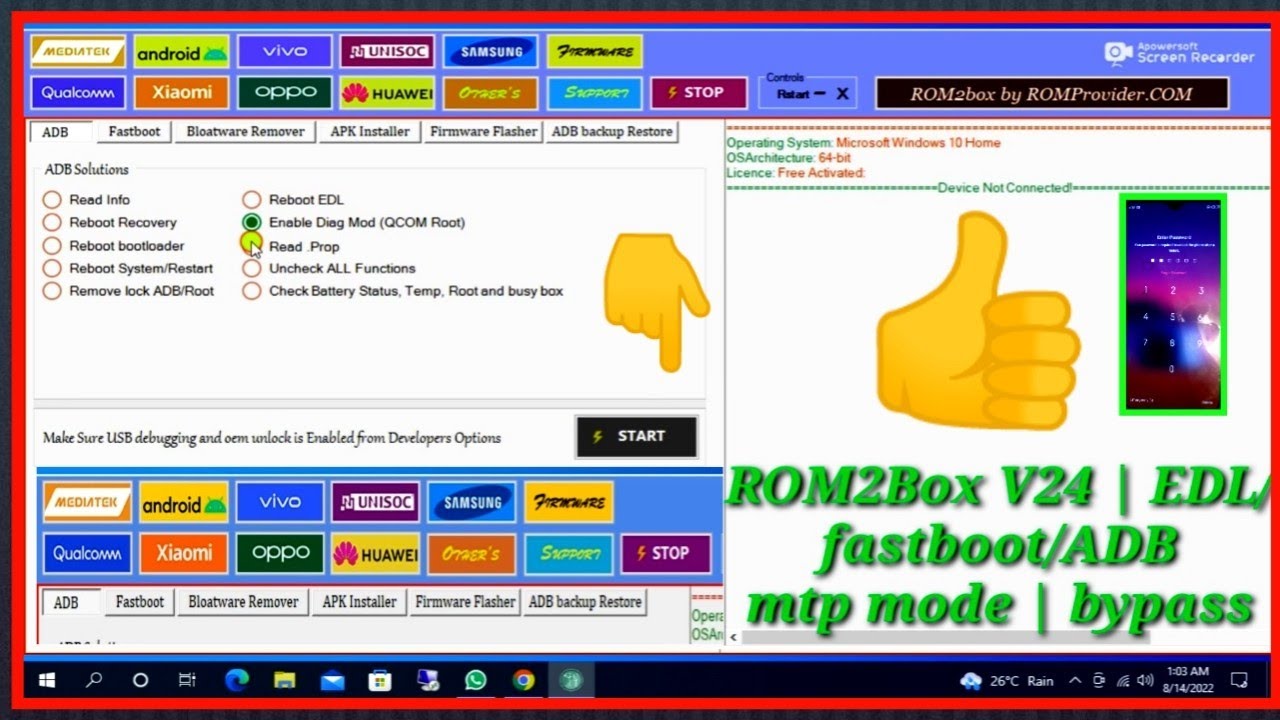1280x720 pixels.
Task: Select Enable Diag Mod (QCOM Root) option
Action: (354, 222)
